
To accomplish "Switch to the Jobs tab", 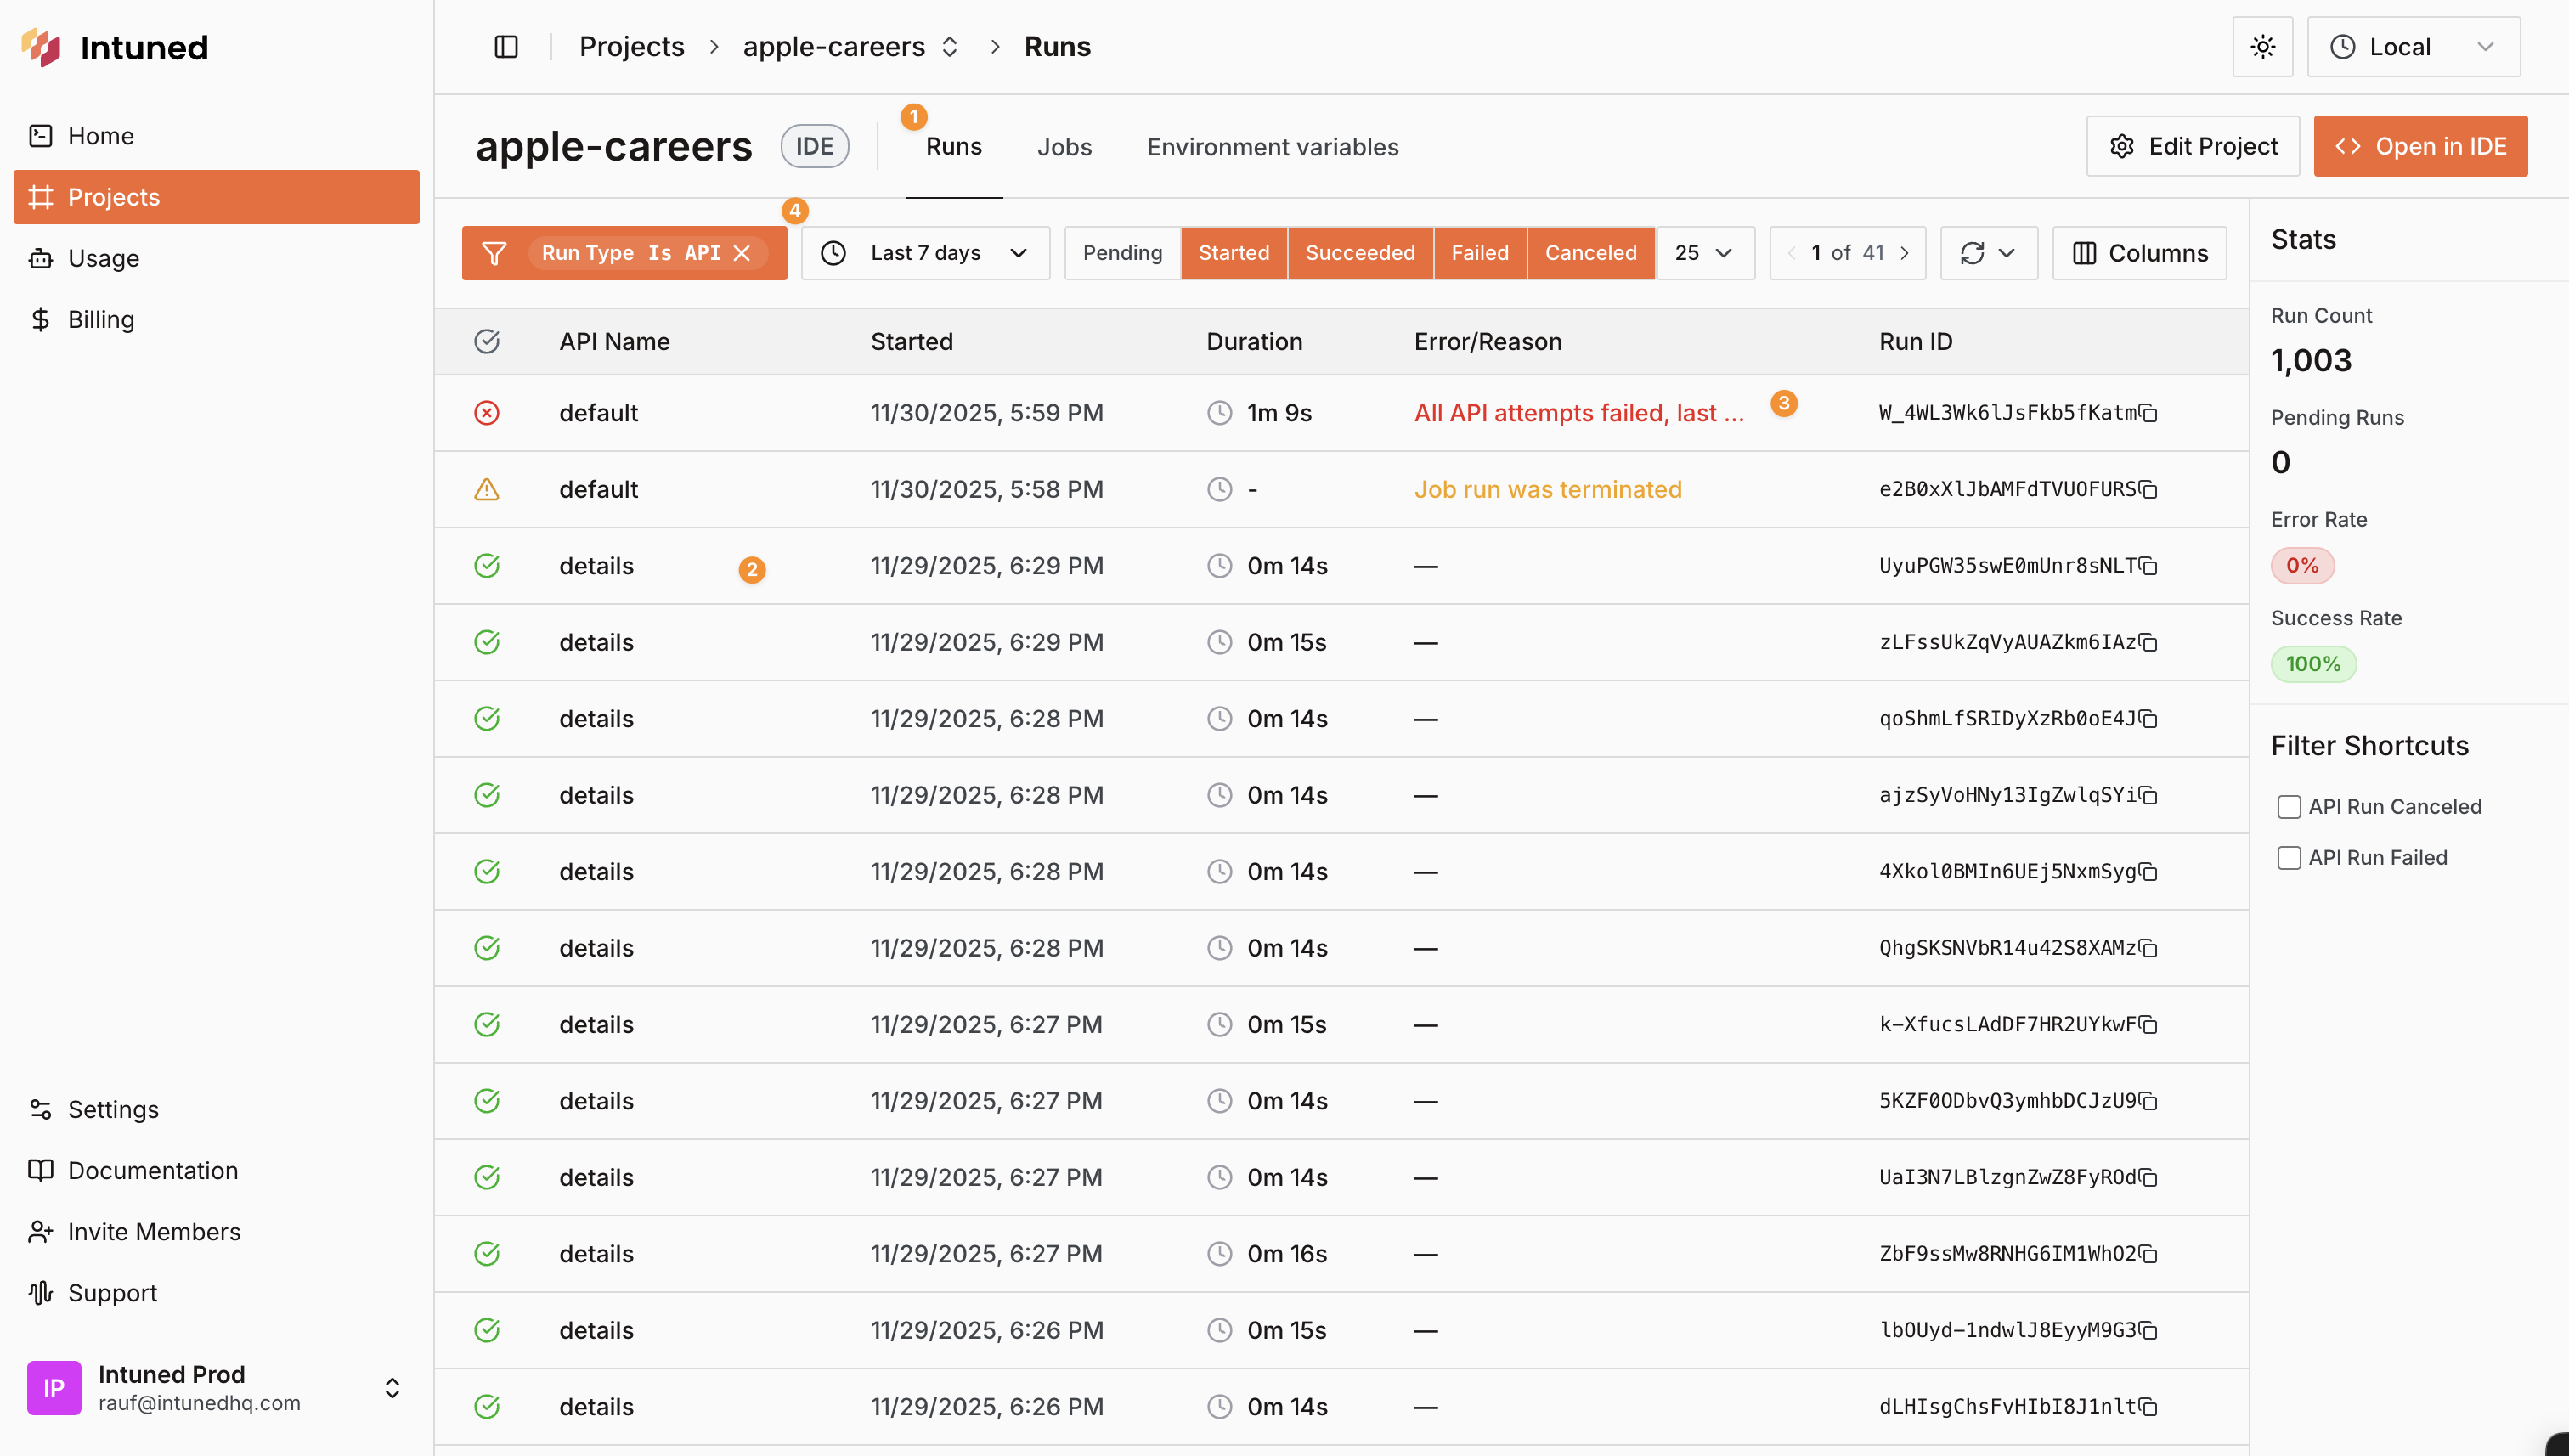I will tap(1064, 146).
